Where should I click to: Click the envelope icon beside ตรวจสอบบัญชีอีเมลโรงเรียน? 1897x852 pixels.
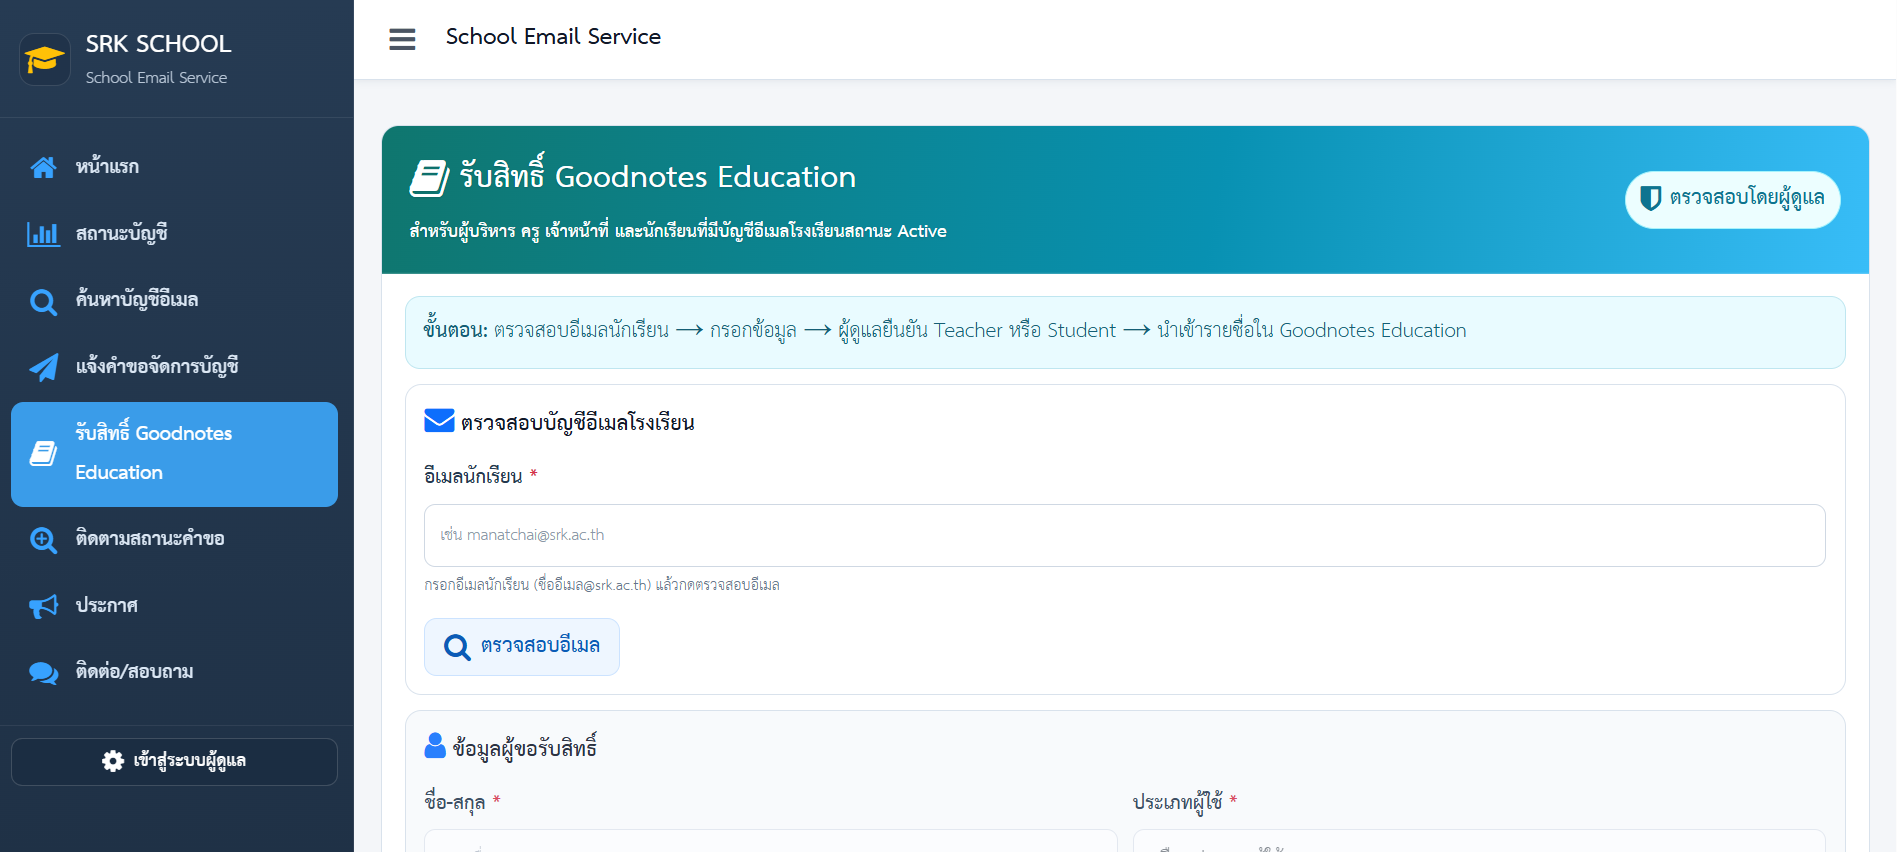pyautogui.click(x=439, y=420)
